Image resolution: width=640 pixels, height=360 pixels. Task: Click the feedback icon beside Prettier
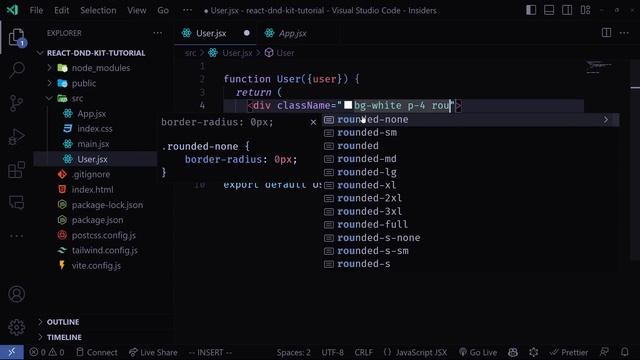point(604,352)
